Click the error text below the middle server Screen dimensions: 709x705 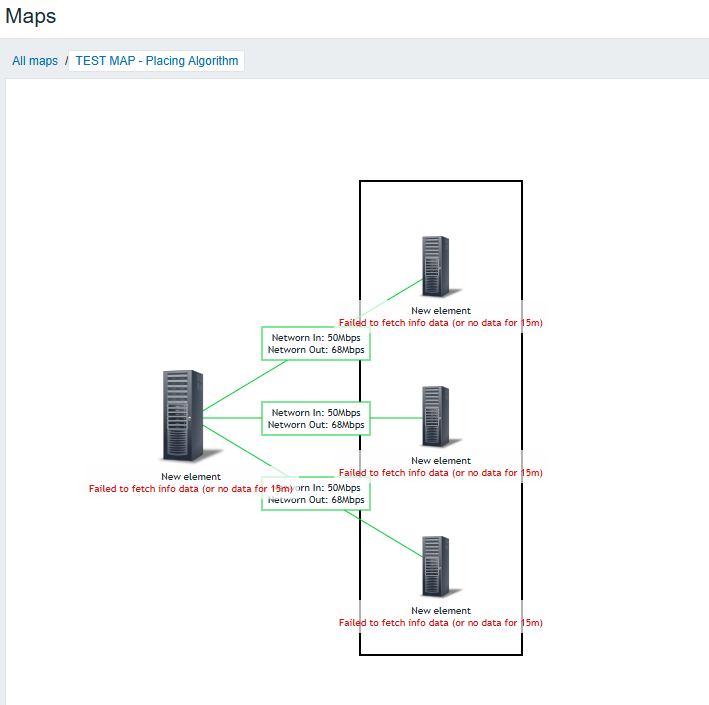(440, 473)
